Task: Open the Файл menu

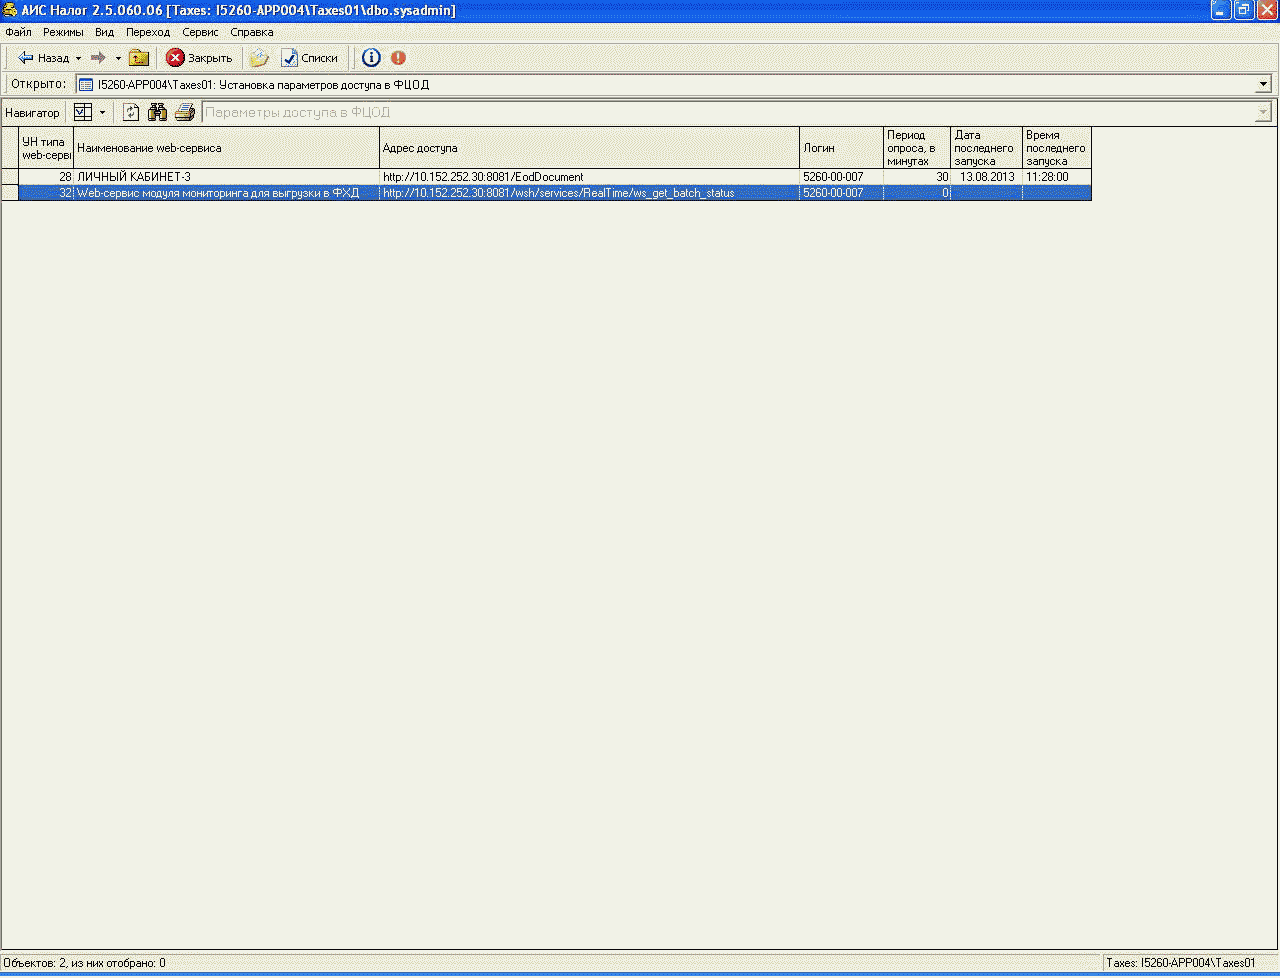Action: tap(18, 32)
